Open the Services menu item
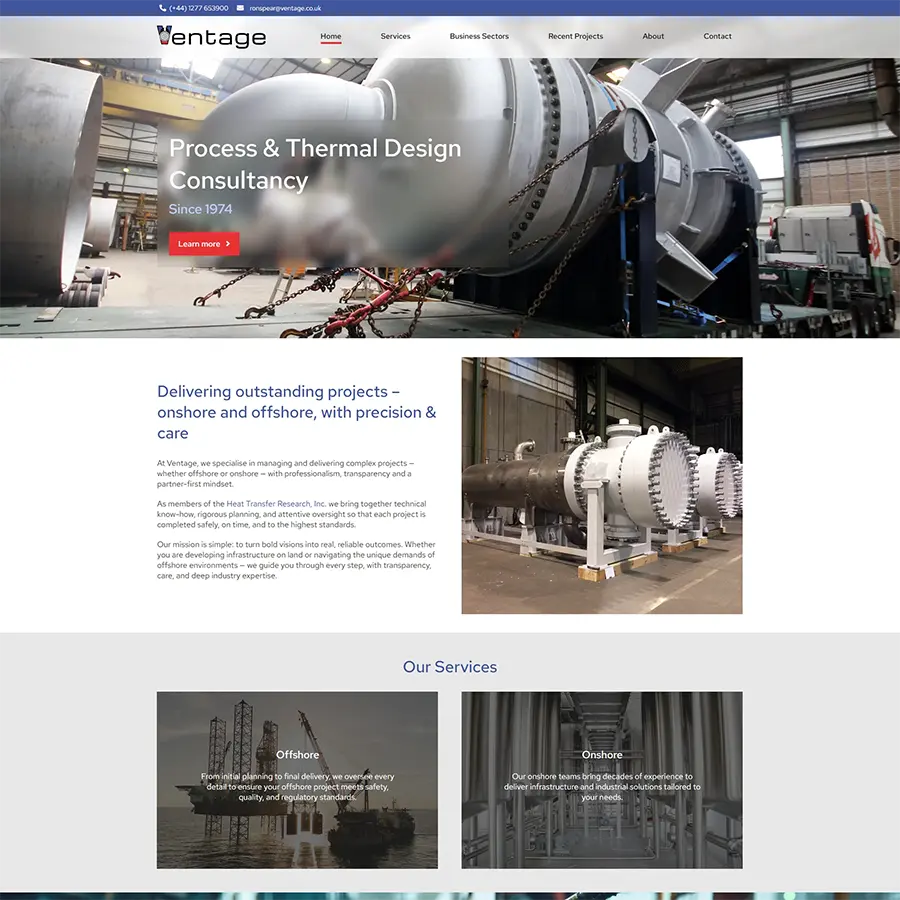Viewport: 900px width, 900px height. point(395,36)
